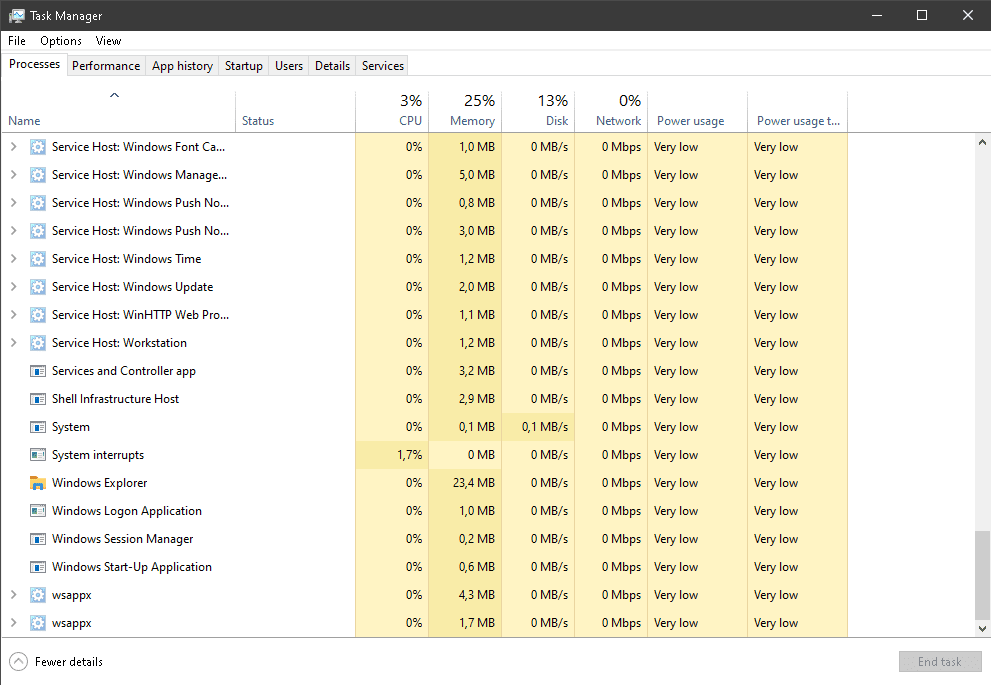Go to the Users tab
Screen dimensions: 991x685
289,66
